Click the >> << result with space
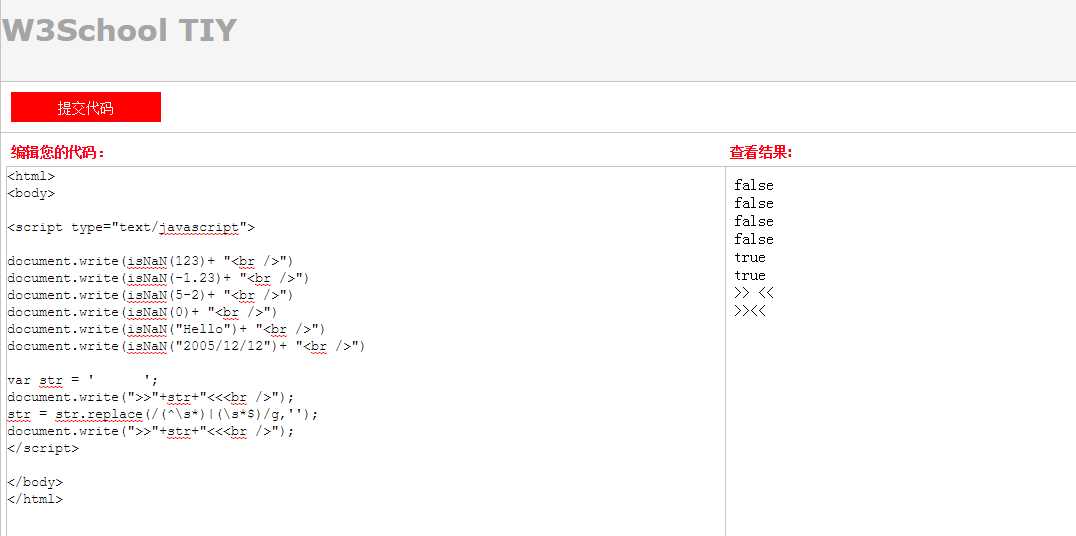This screenshot has width=1076, height=536. coord(754,294)
